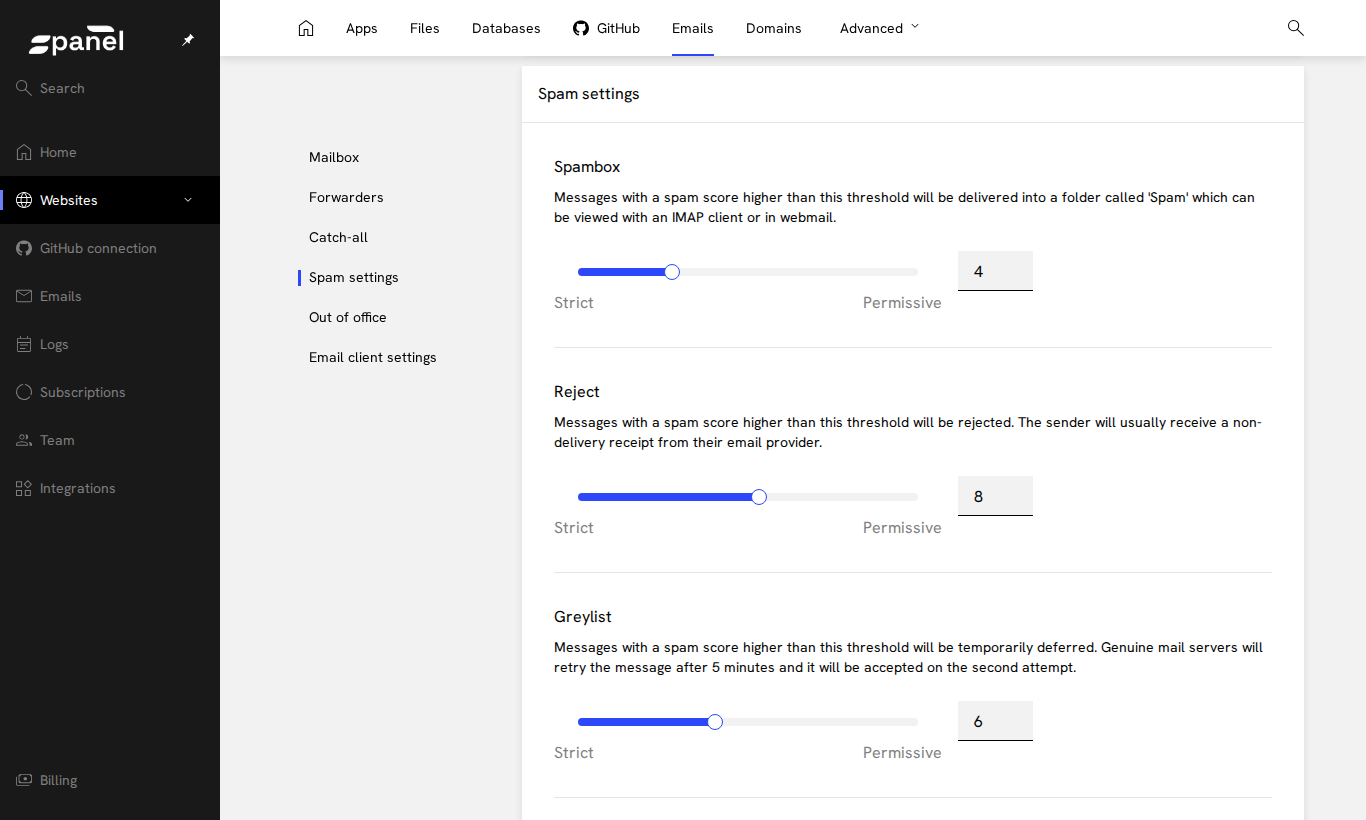
Task: Open Out of office settings
Action: pos(348,317)
